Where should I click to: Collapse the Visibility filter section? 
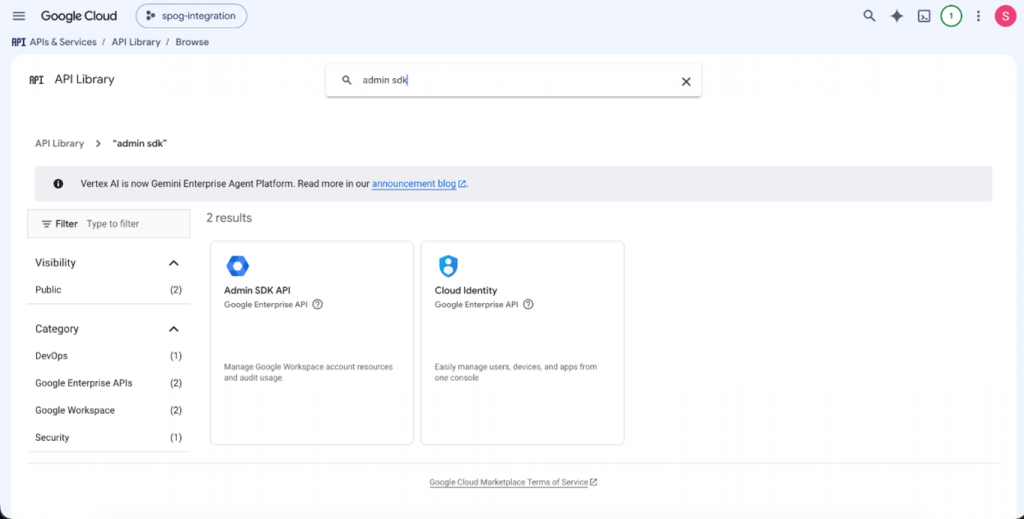174,263
